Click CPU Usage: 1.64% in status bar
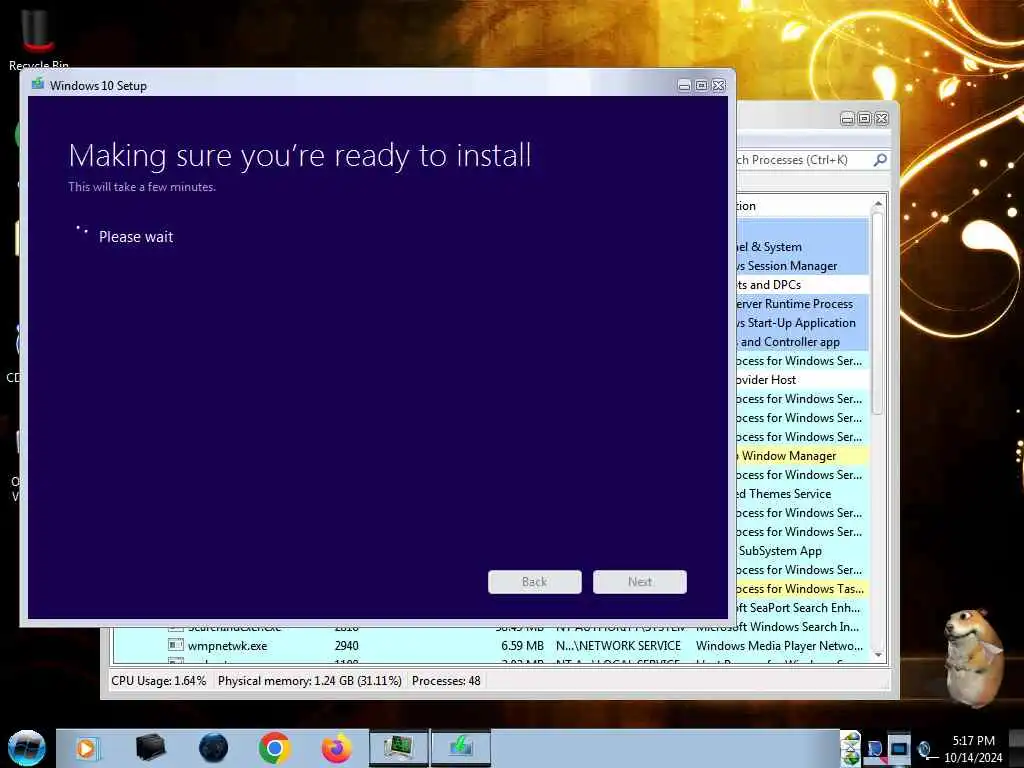 [159, 680]
